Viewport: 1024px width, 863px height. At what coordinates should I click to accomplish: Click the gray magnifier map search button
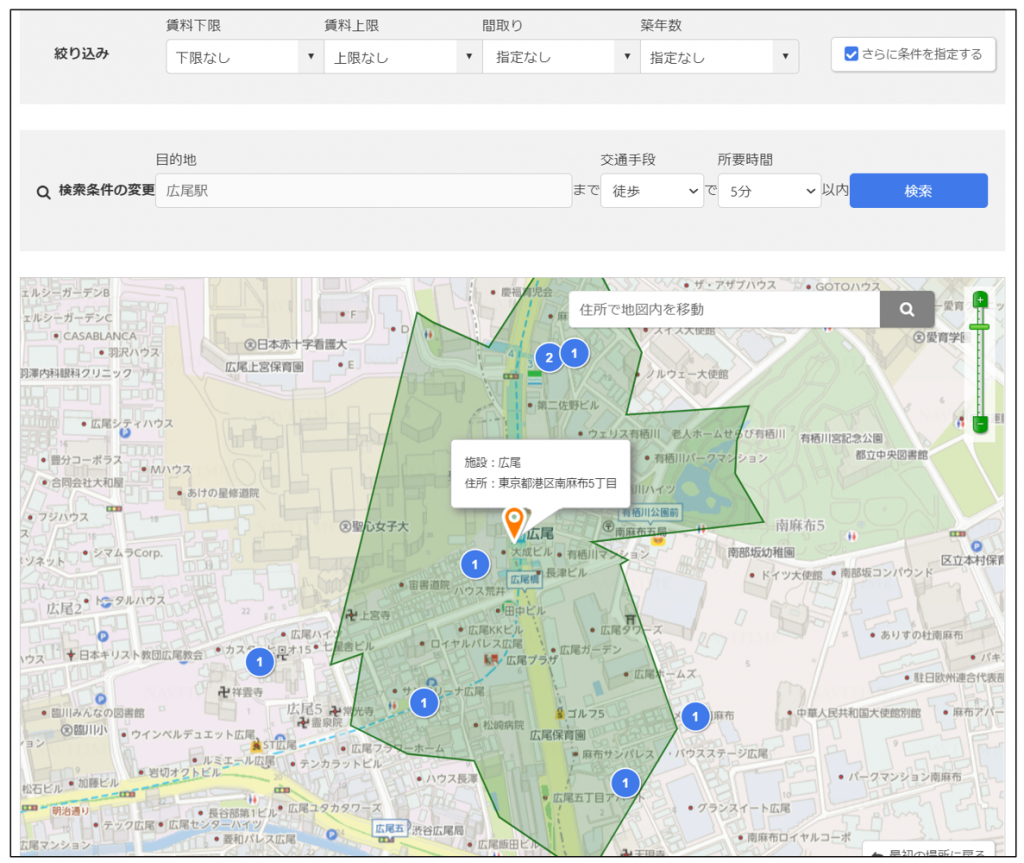pyautogui.click(x=906, y=310)
